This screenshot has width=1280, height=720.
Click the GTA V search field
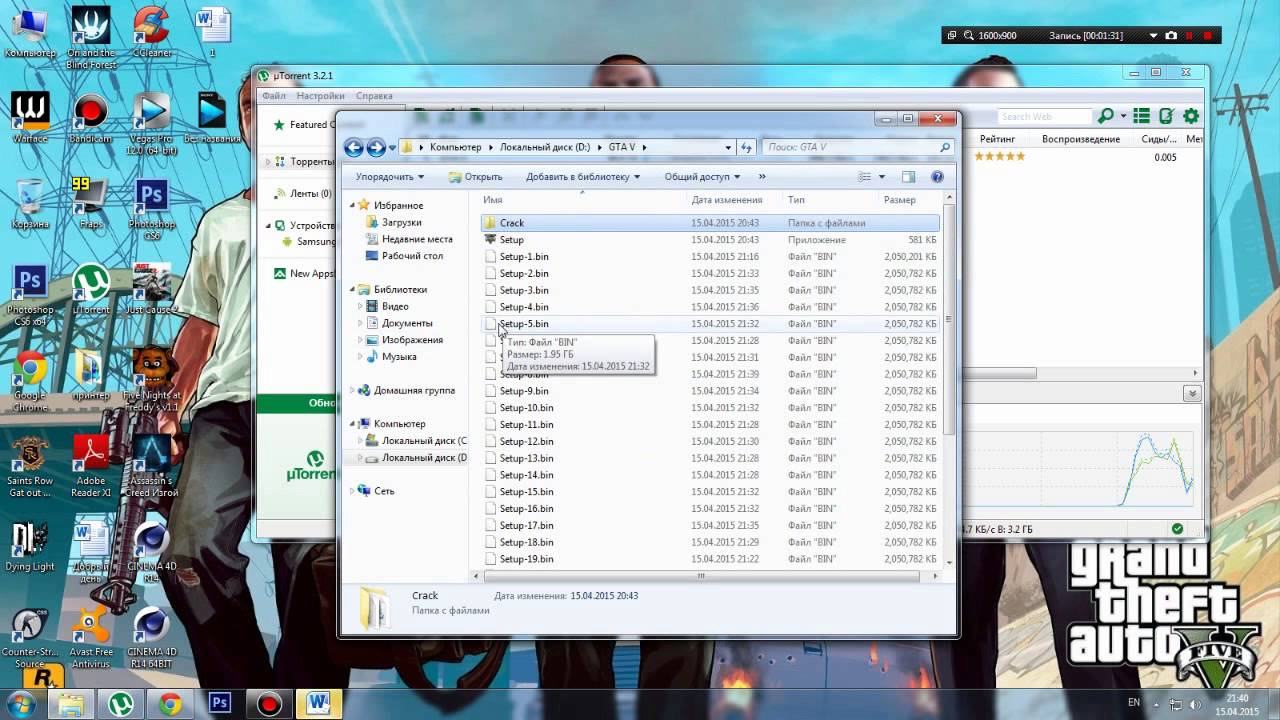click(858, 147)
